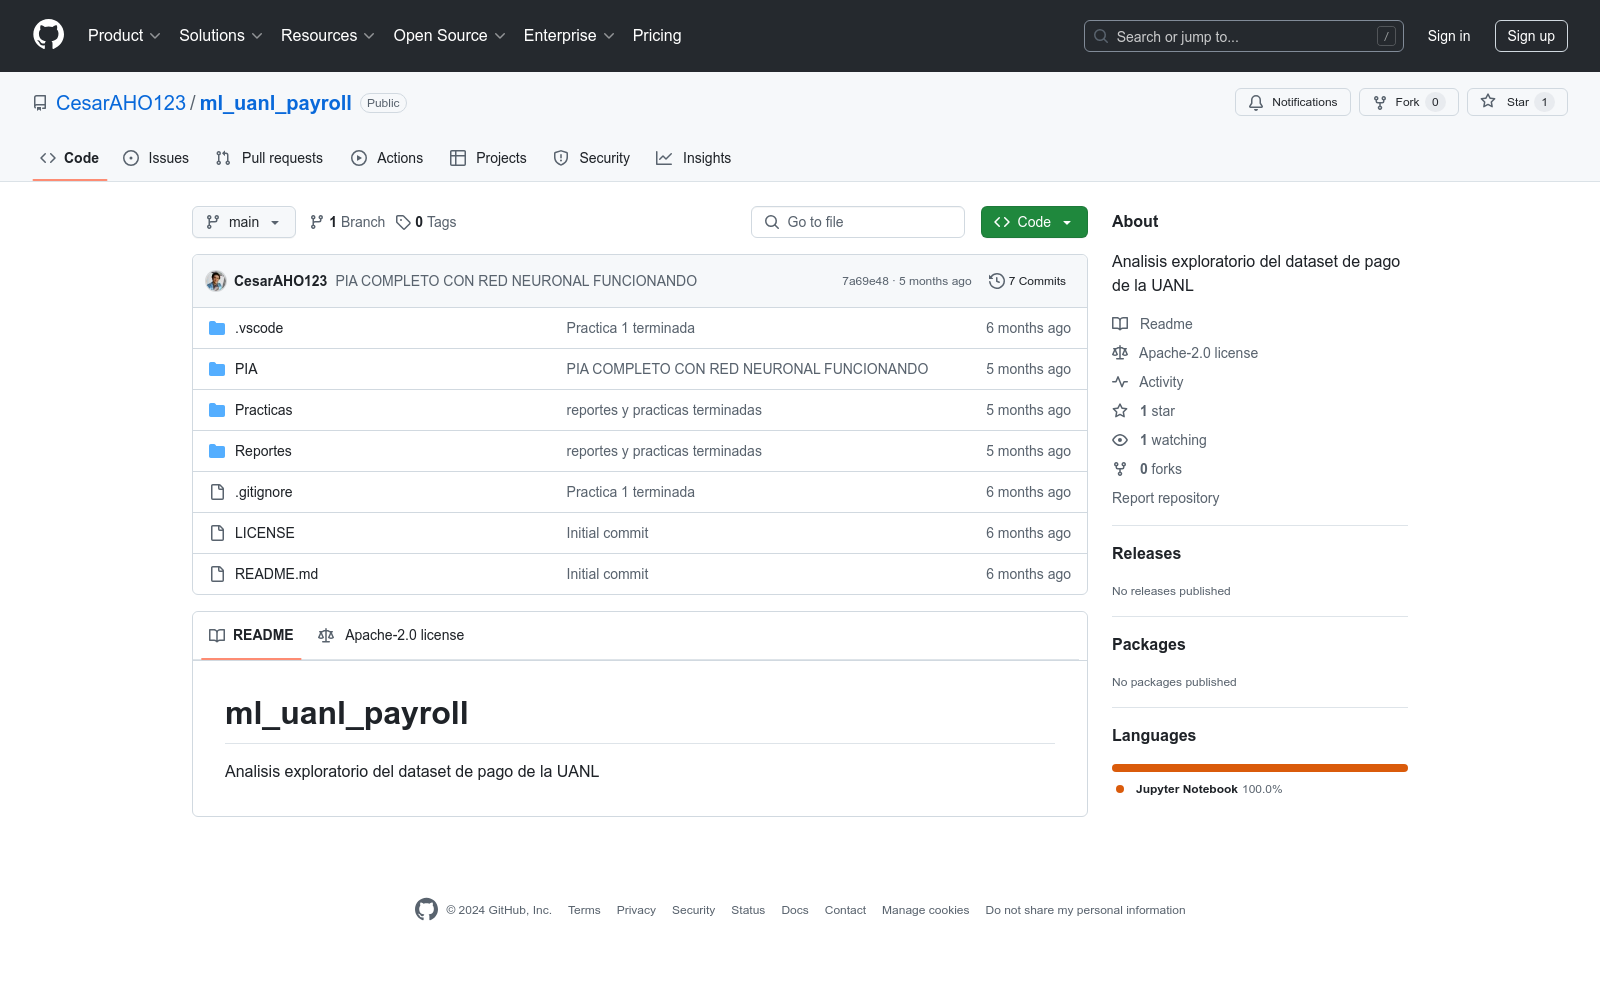Click the Activity pulse icon
Screen dimensions: 1600x1000
click(1120, 382)
